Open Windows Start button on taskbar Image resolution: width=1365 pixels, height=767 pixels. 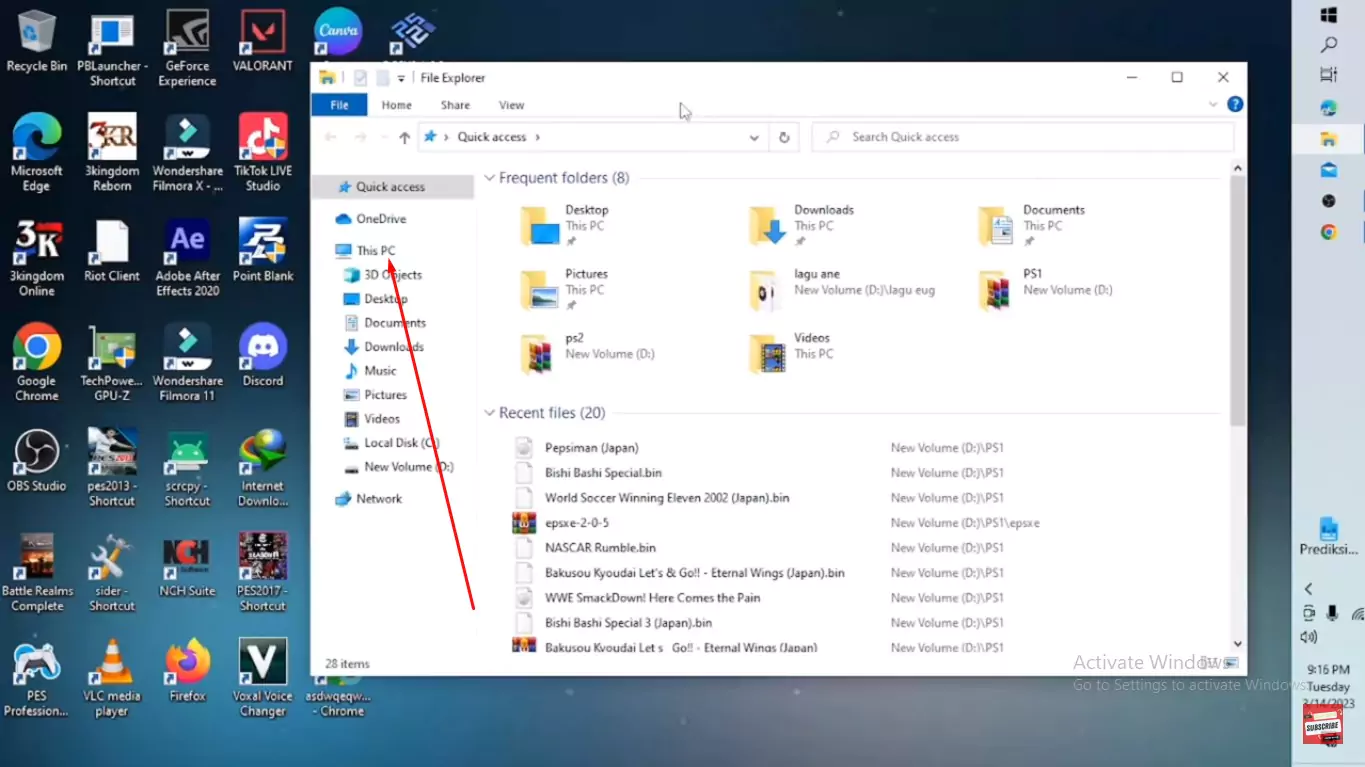pos(1329,15)
